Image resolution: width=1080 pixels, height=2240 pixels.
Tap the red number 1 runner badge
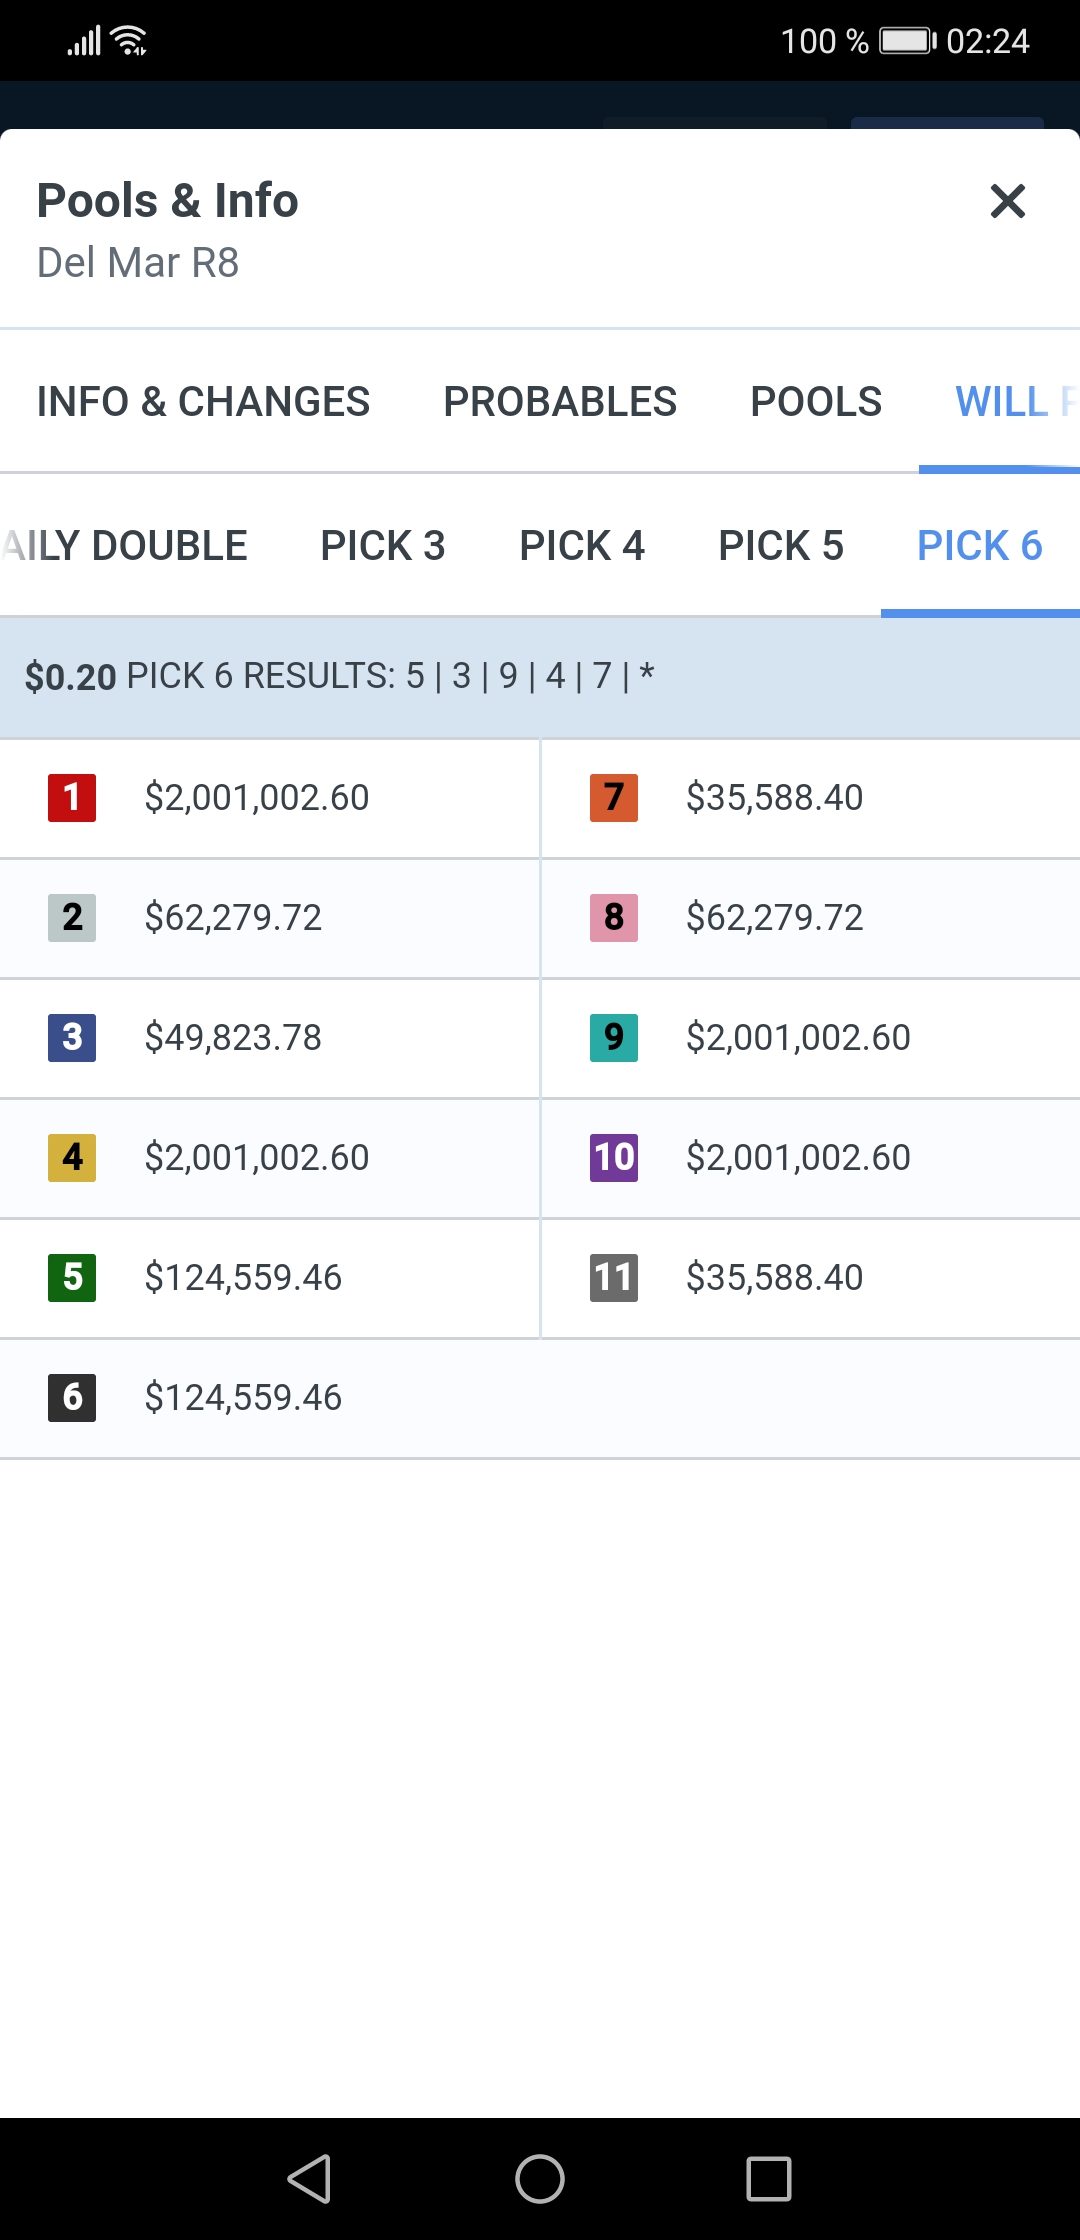(x=72, y=798)
